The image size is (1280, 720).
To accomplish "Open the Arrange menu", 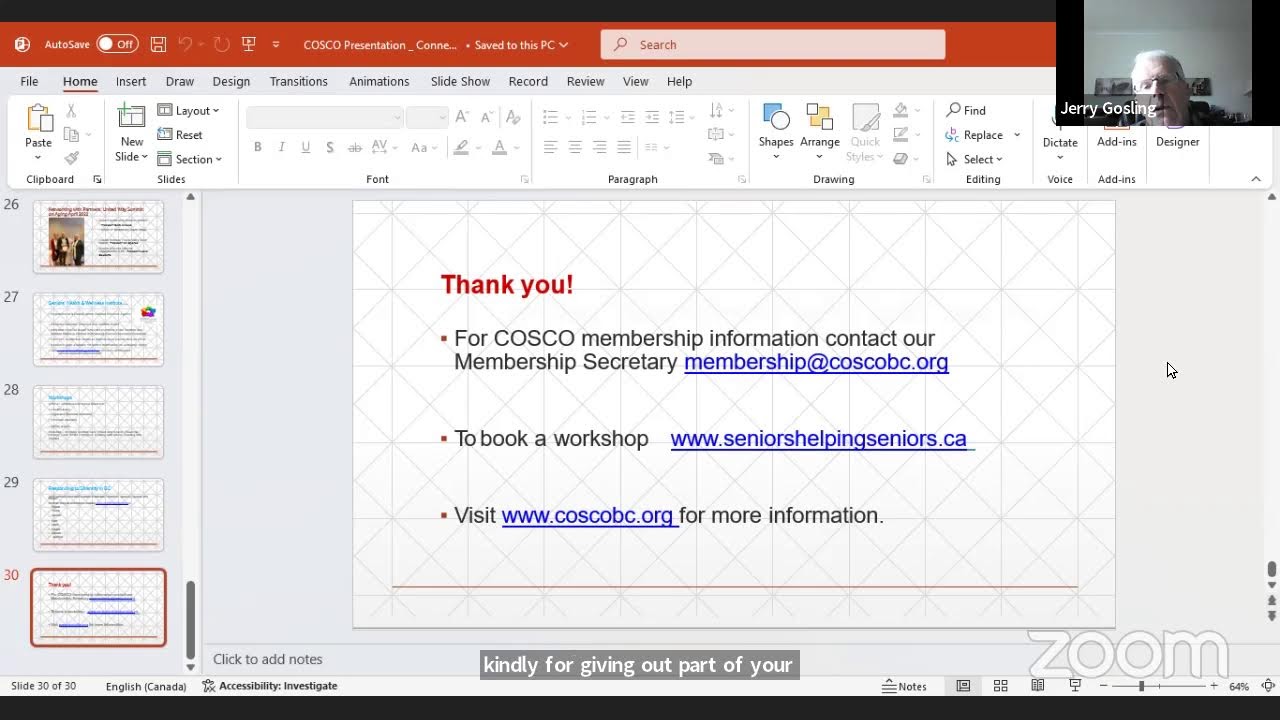I will (820, 130).
